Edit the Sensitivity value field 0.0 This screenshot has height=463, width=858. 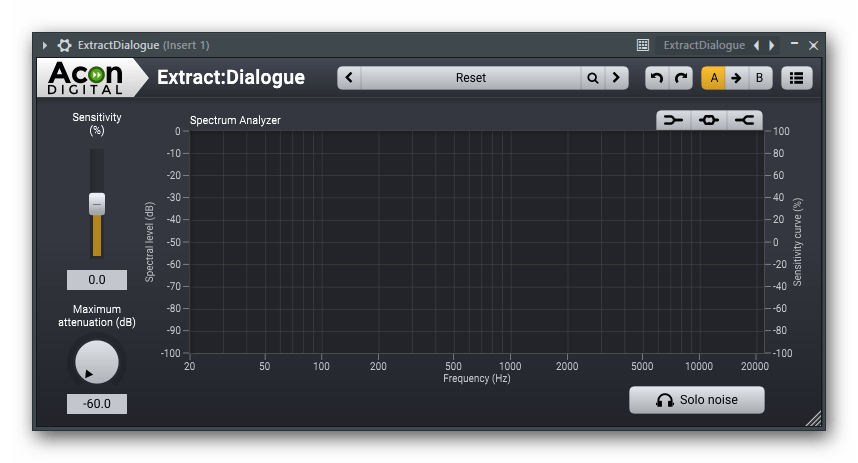click(x=97, y=280)
